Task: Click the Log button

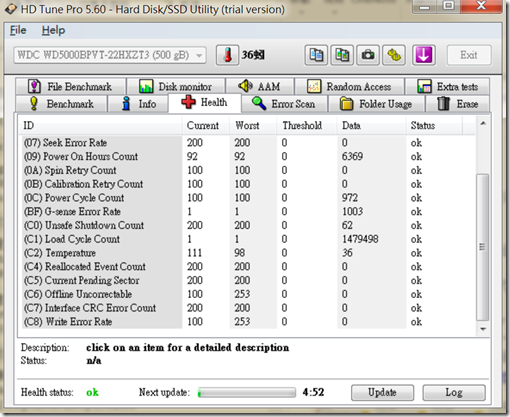Action: 454,393
